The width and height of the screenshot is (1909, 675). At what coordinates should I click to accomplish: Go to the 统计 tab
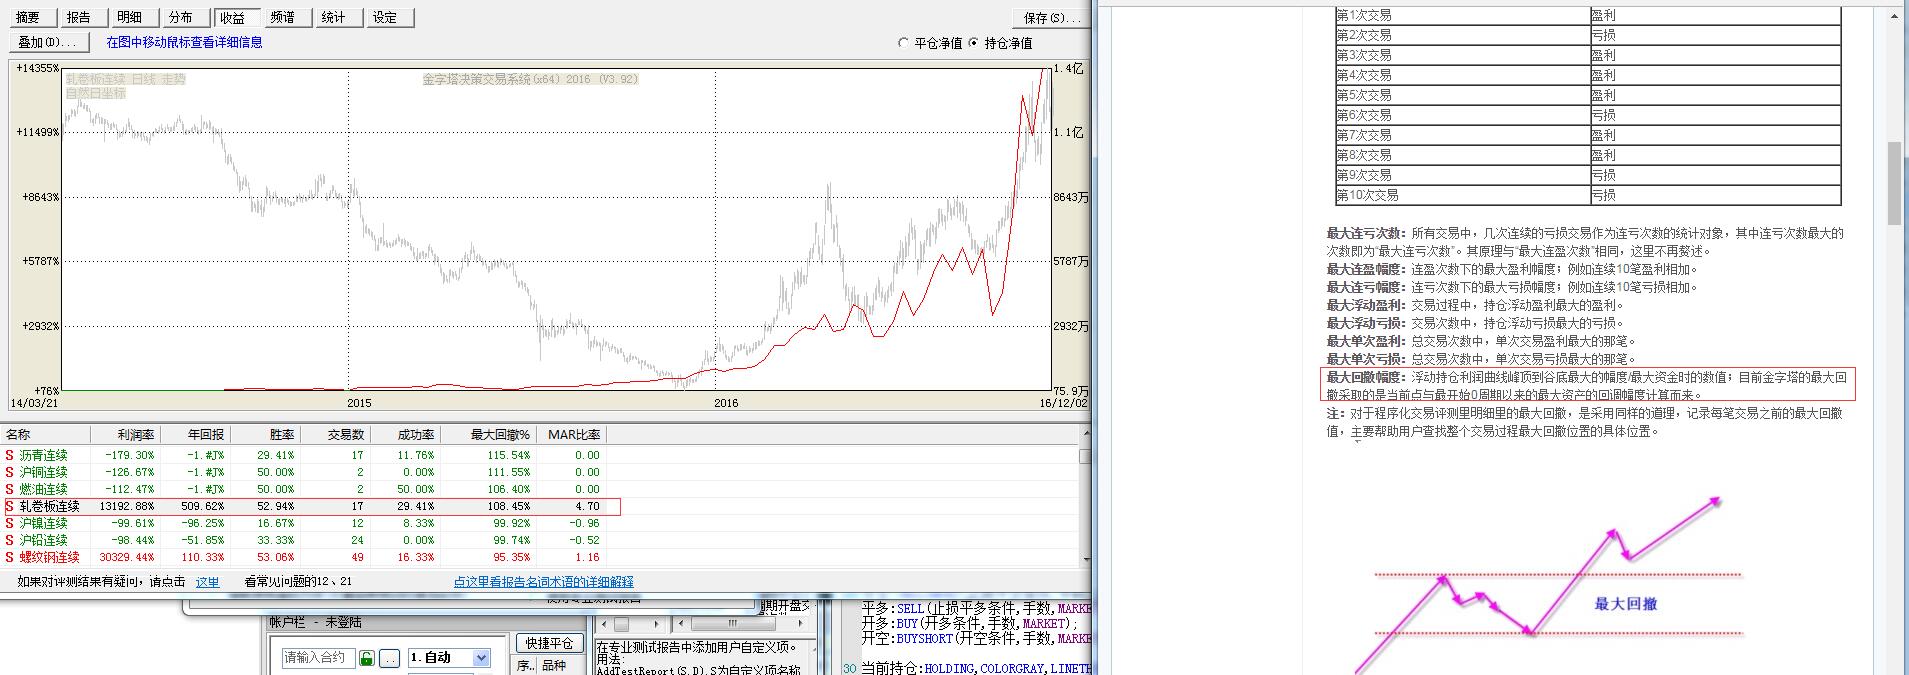[x=334, y=18]
